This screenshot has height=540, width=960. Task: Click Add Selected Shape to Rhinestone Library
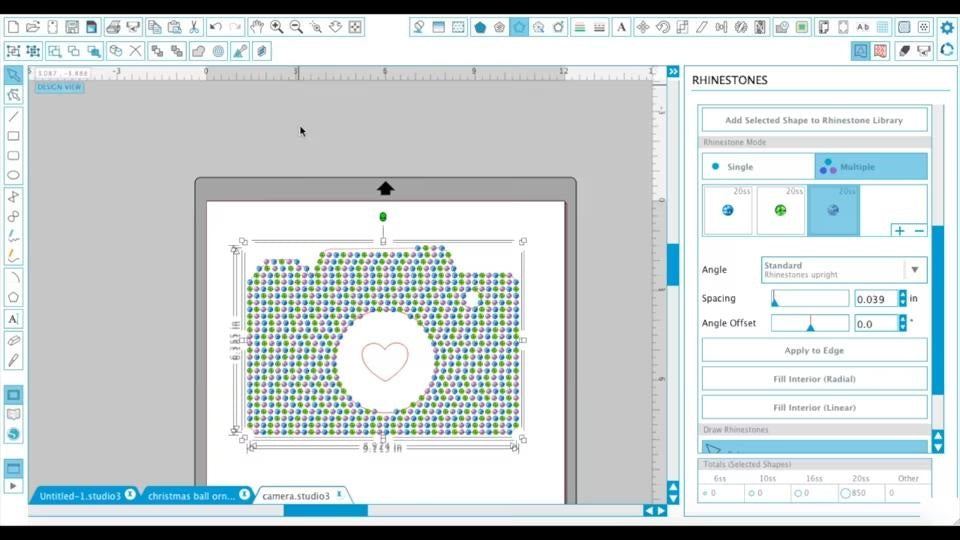tap(814, 120)
